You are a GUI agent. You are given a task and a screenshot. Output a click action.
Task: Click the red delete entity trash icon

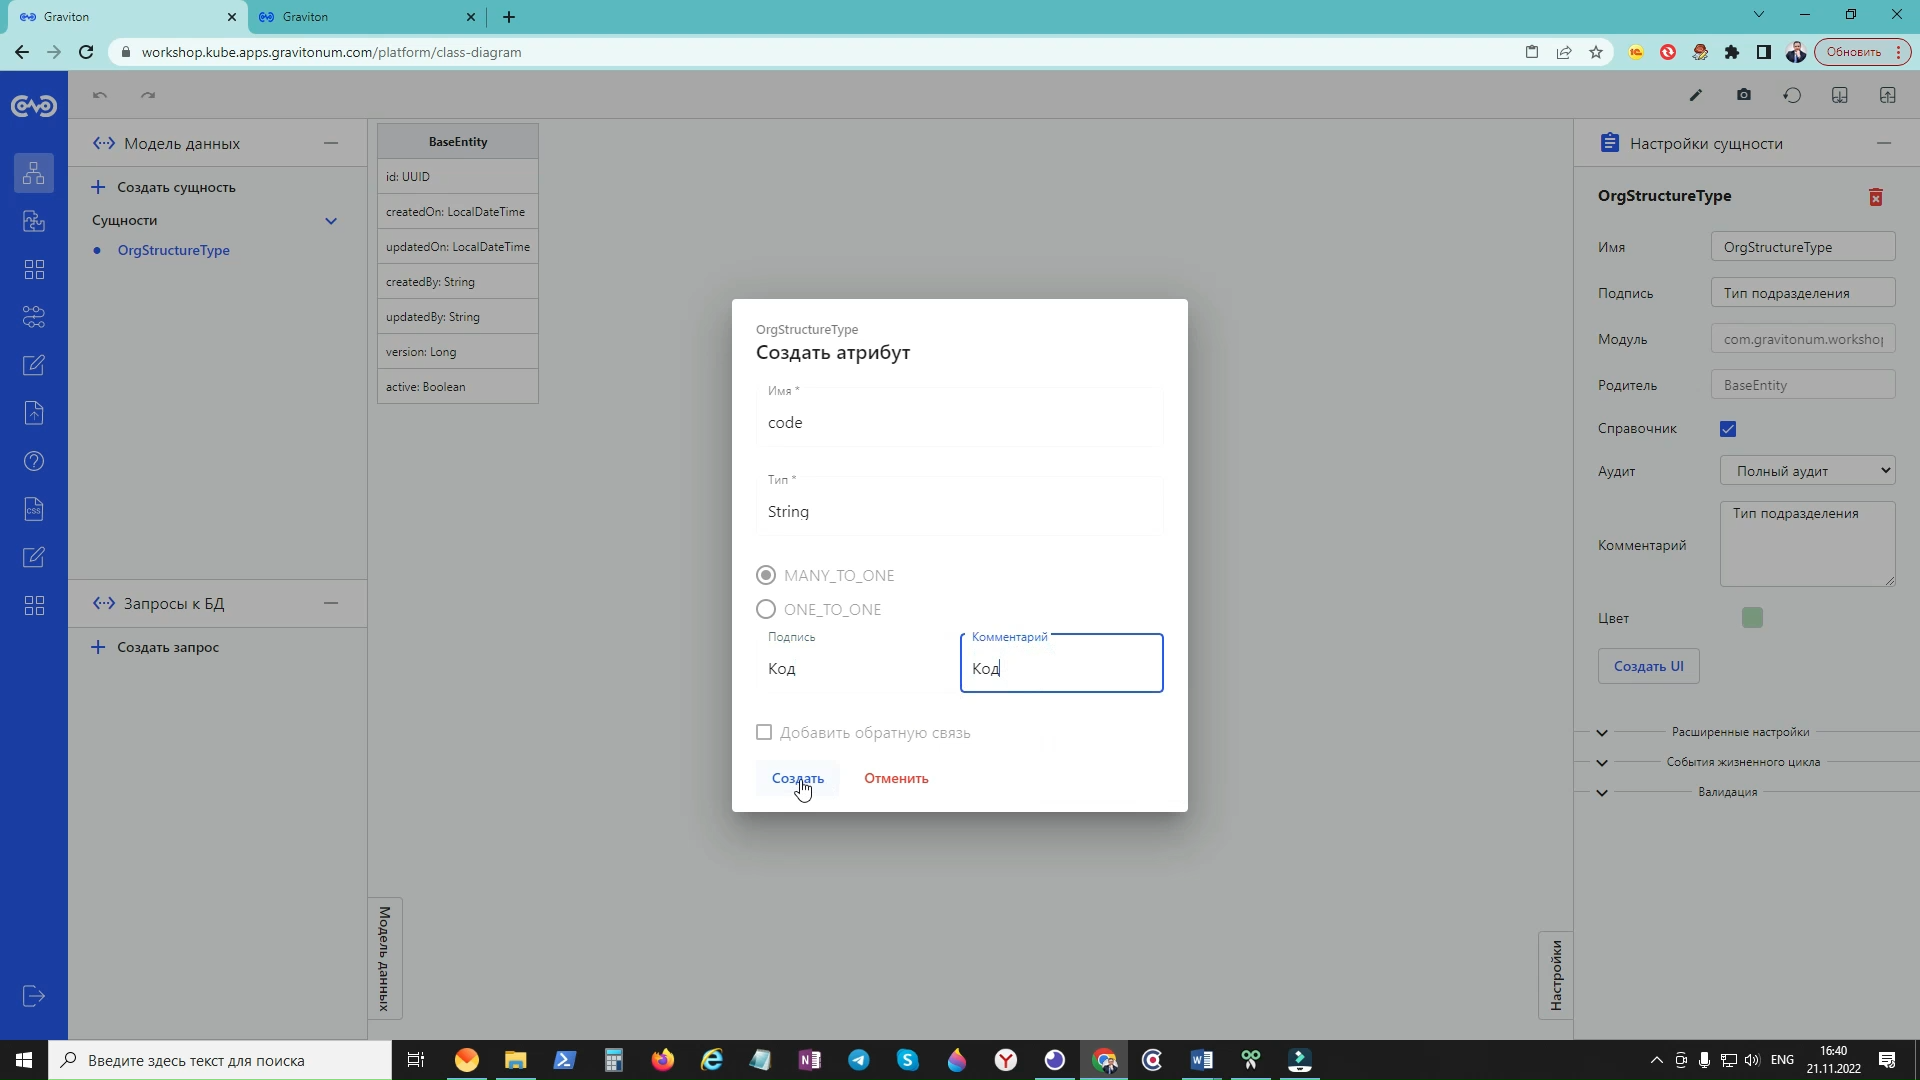(1875, 197)
